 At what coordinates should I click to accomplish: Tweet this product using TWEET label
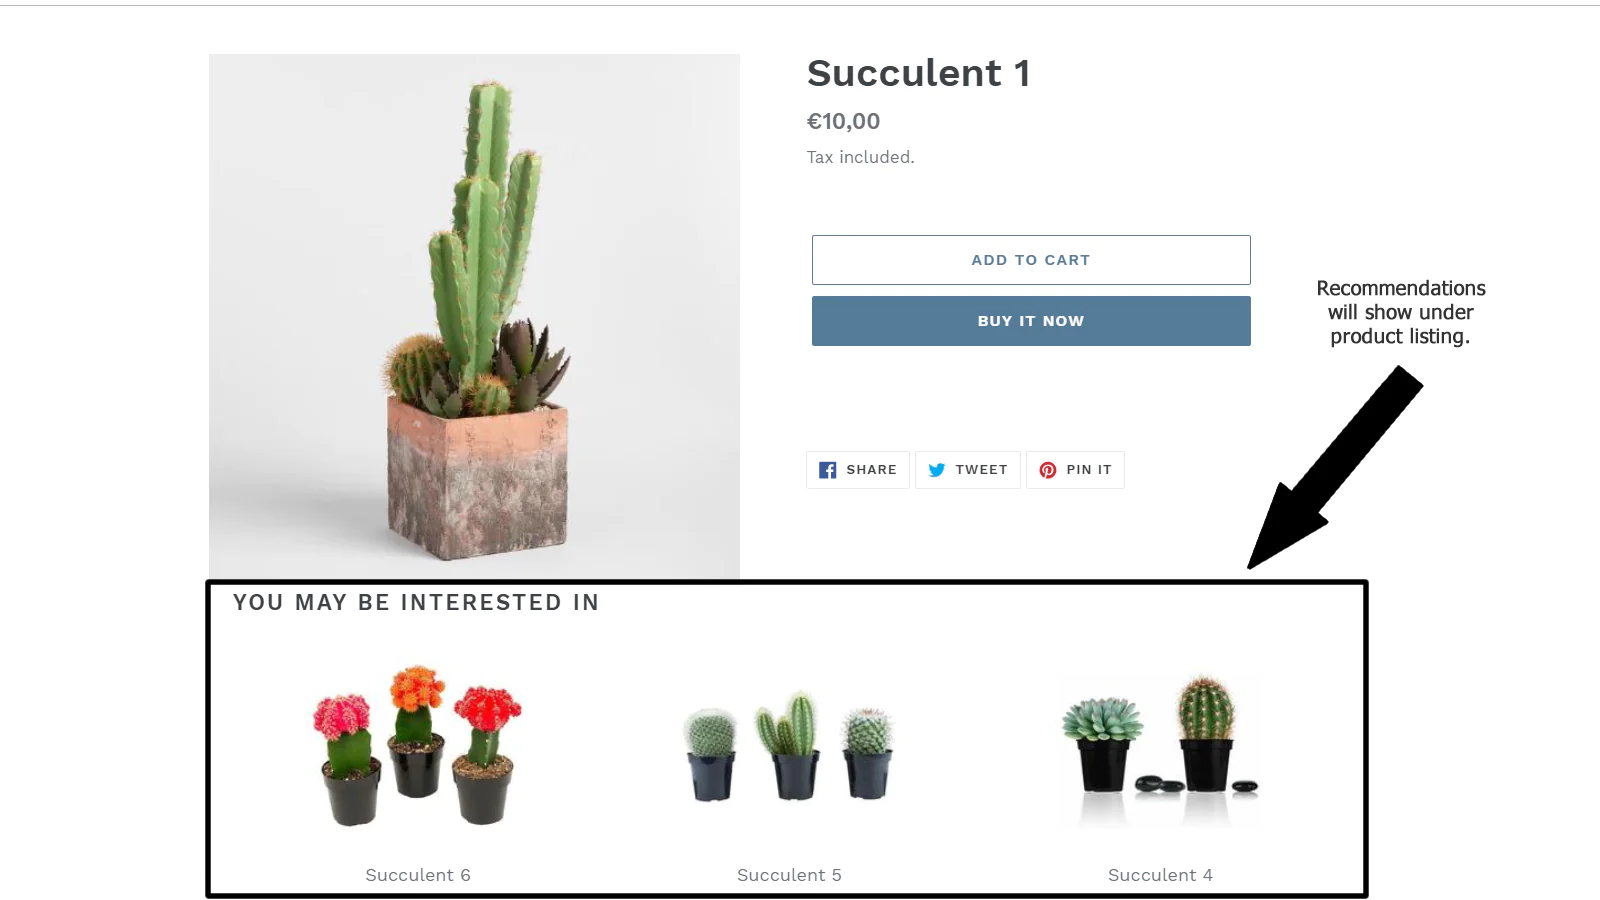[981, 470]
